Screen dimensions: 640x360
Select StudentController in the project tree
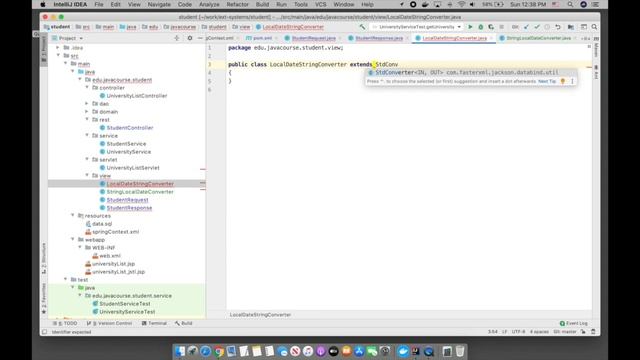point(130,127)
